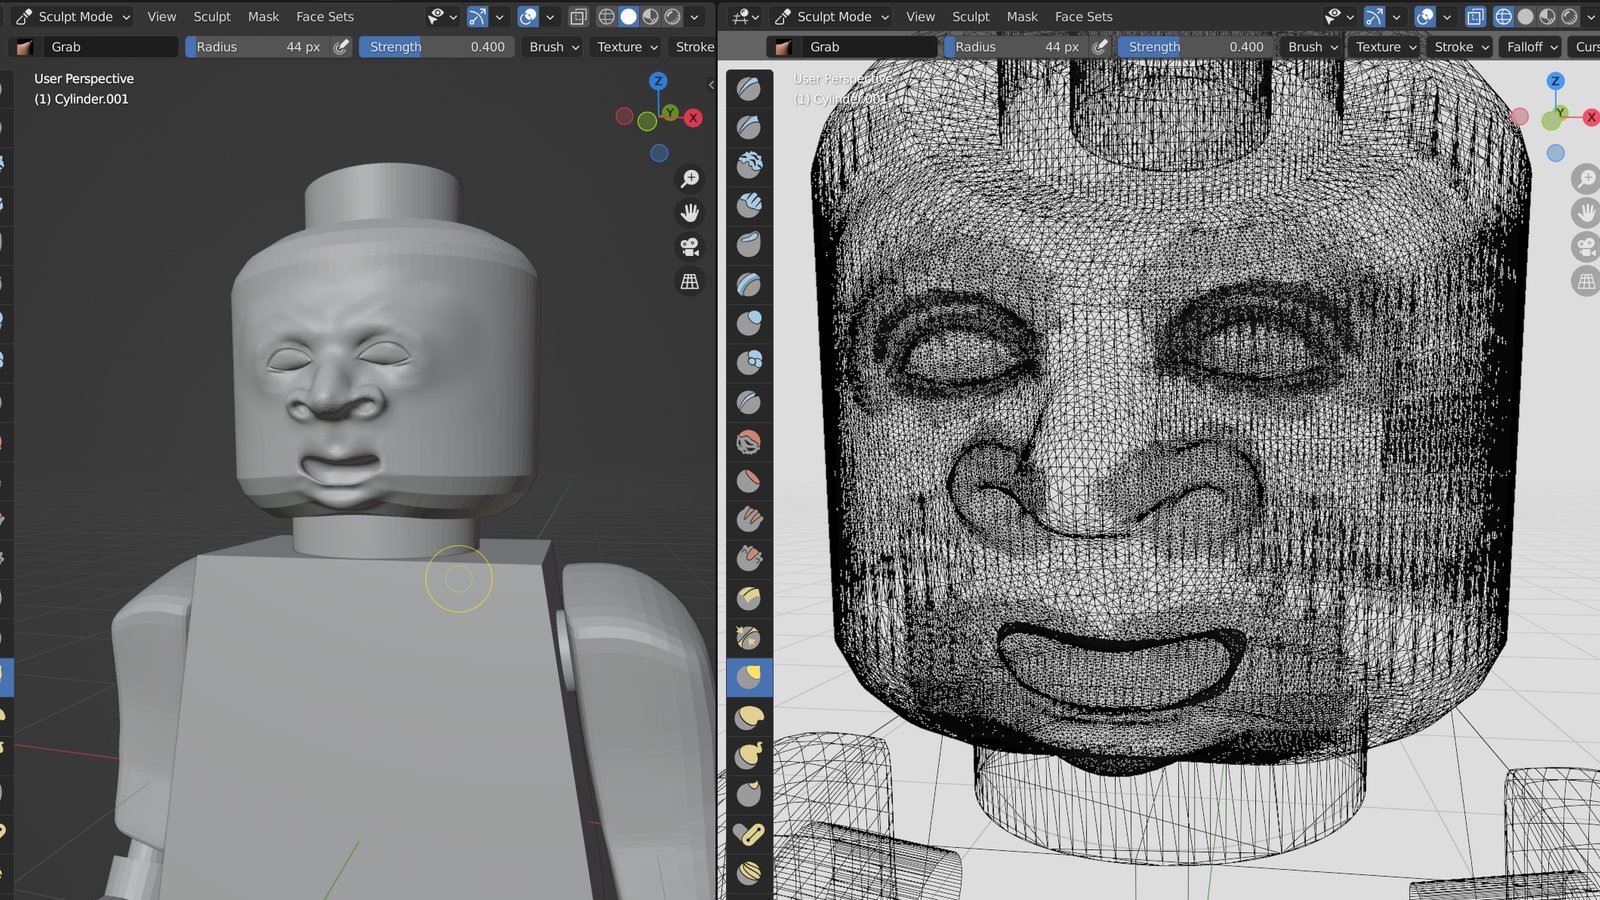Toggle X-ray in right viewport header

pyautogui.click(x=1475, y=17)
